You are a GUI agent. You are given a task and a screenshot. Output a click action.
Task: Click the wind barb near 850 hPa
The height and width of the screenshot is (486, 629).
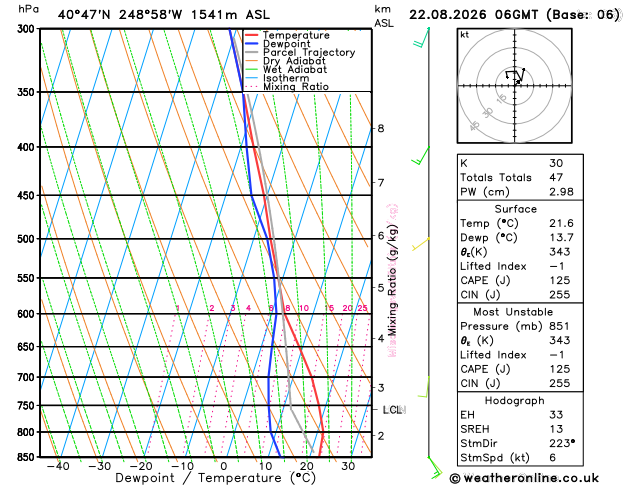(x=435, y=468)
